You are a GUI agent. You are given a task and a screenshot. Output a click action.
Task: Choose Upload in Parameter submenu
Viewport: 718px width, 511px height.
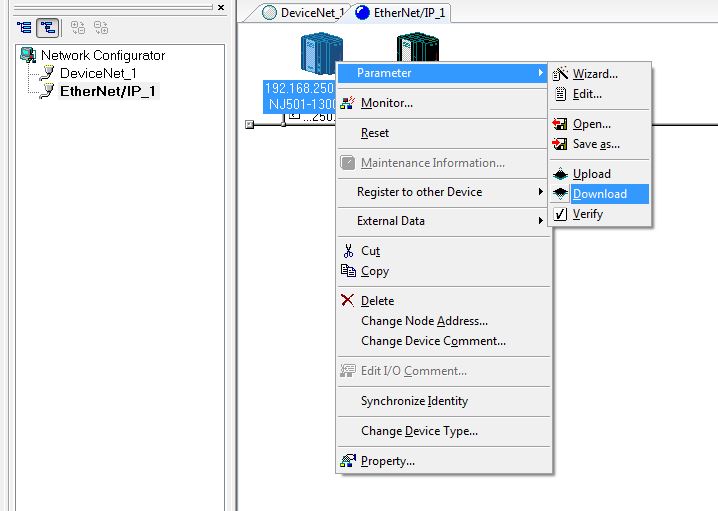[599, 174]
